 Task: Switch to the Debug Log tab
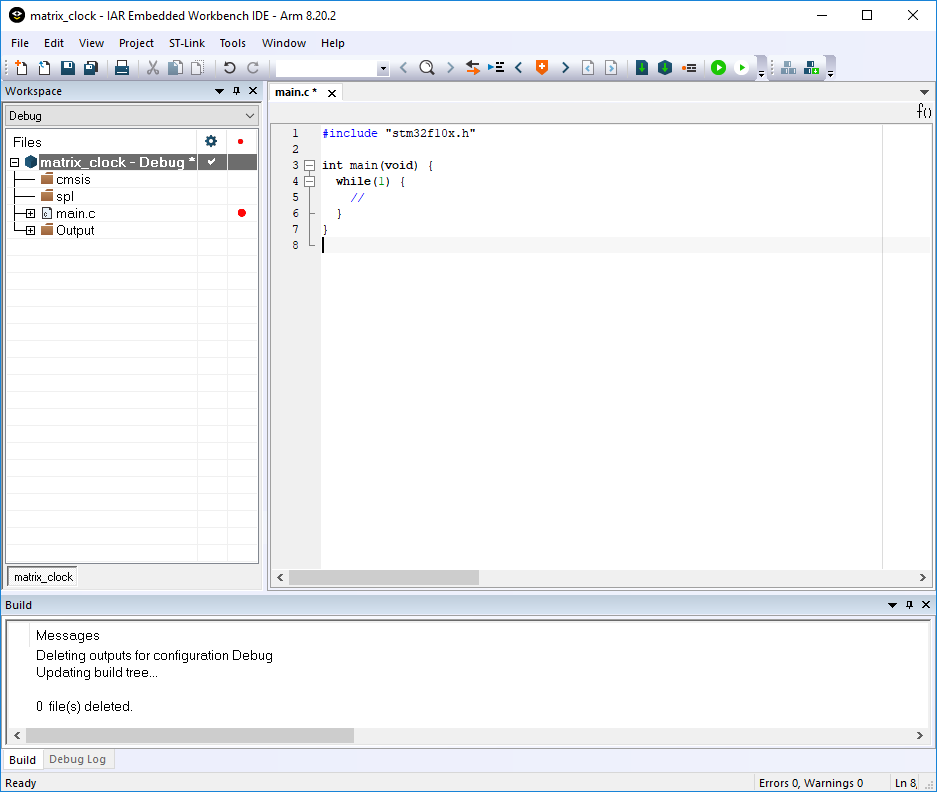coord(77,759)
